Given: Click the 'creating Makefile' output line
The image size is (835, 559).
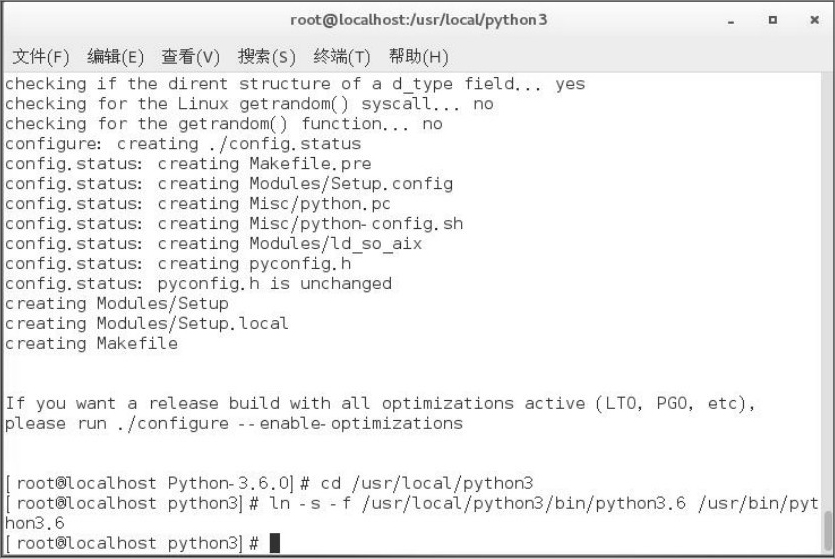Looking at the screenshot, I should click(x=91, y=343).
